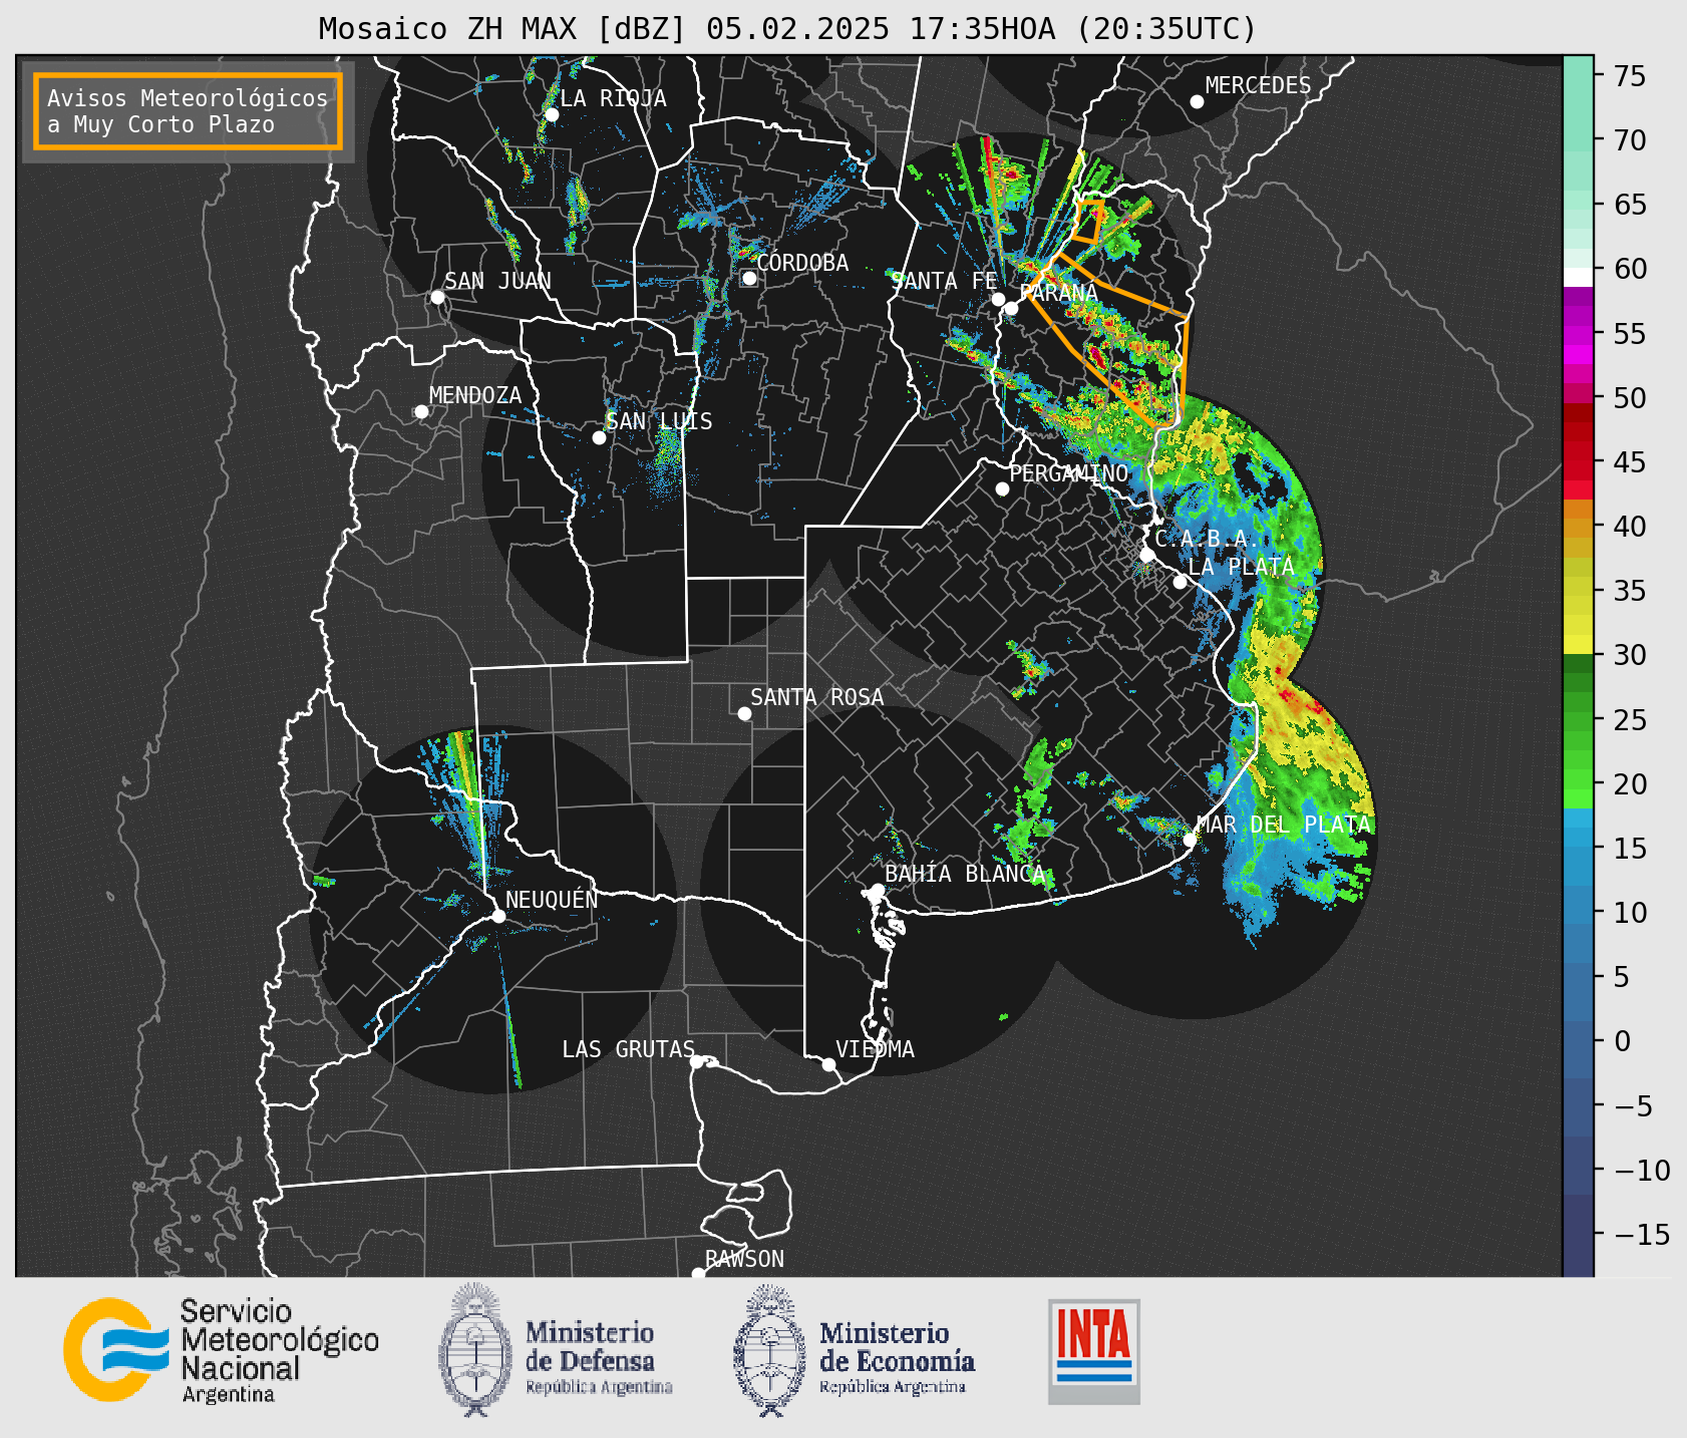This screenshot has width=1687, height=1438.
Task: Select the Mercedes city marker dot
Action: point(1197,102)
